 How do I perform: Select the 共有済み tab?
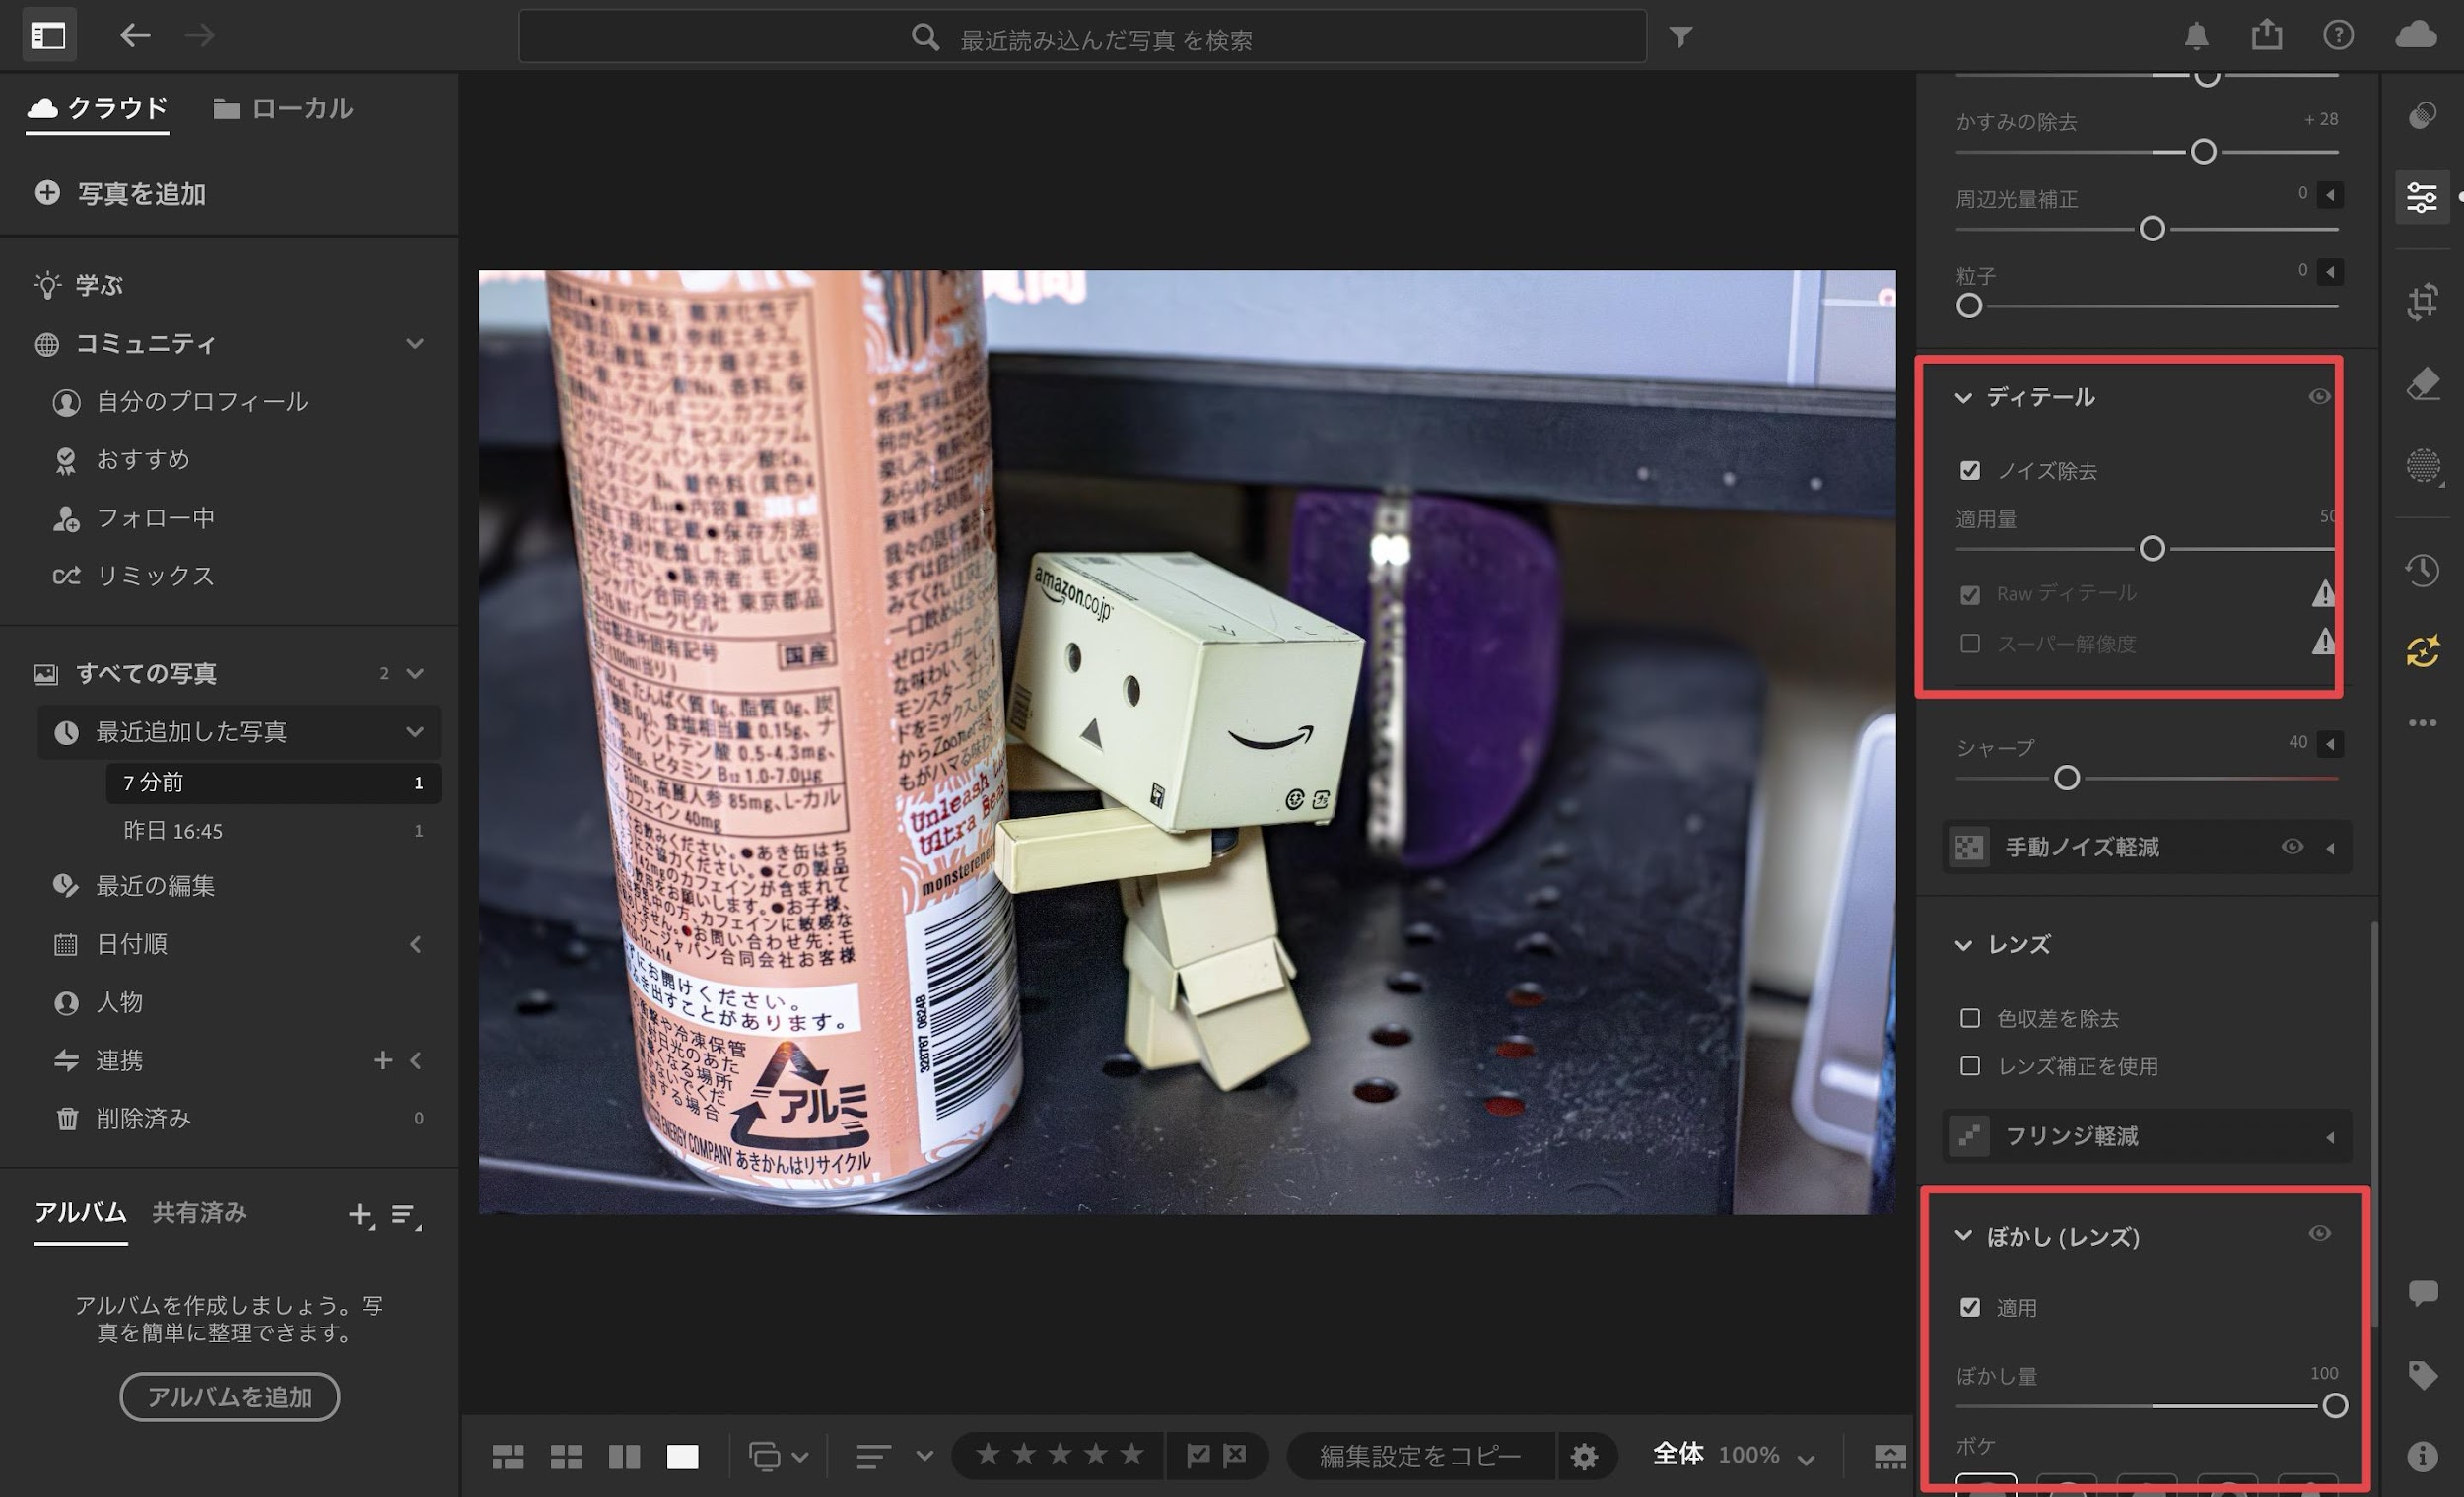click(x=199, y=1213)
